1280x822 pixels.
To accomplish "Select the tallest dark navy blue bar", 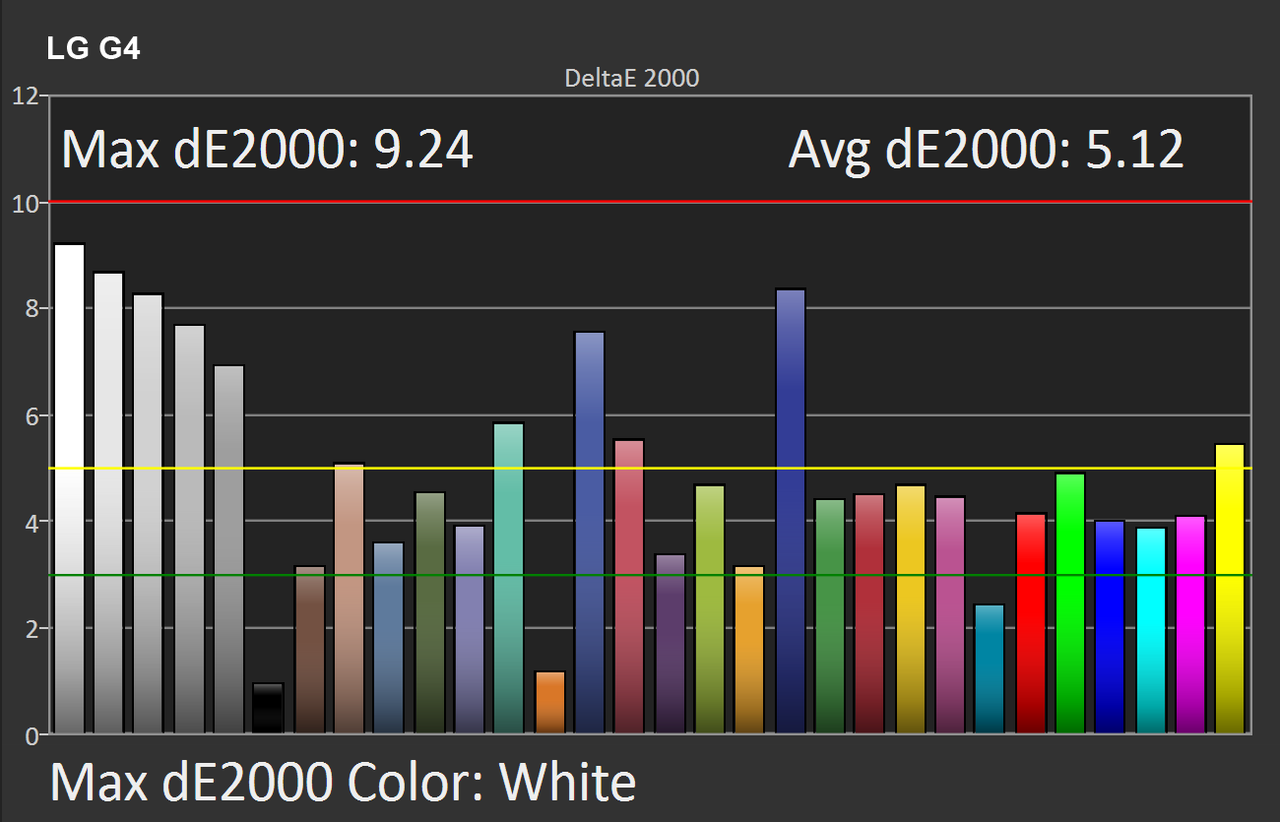I will point(790,512).
